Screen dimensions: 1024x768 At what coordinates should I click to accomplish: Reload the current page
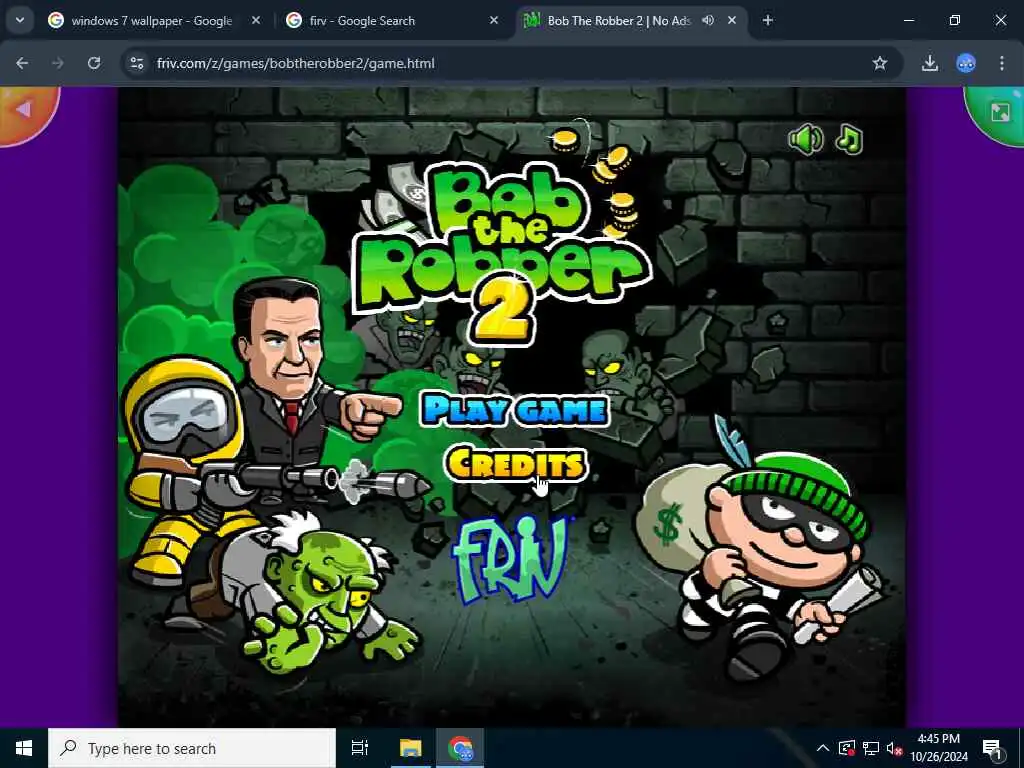94,63
